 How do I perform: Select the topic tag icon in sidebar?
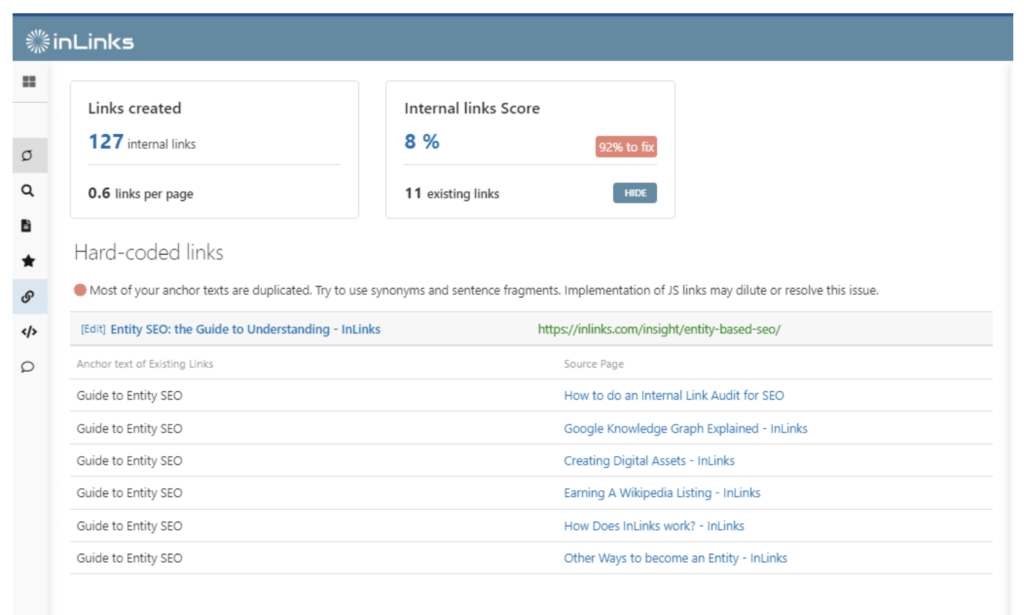pyautogui.click(x=27, y=155)
